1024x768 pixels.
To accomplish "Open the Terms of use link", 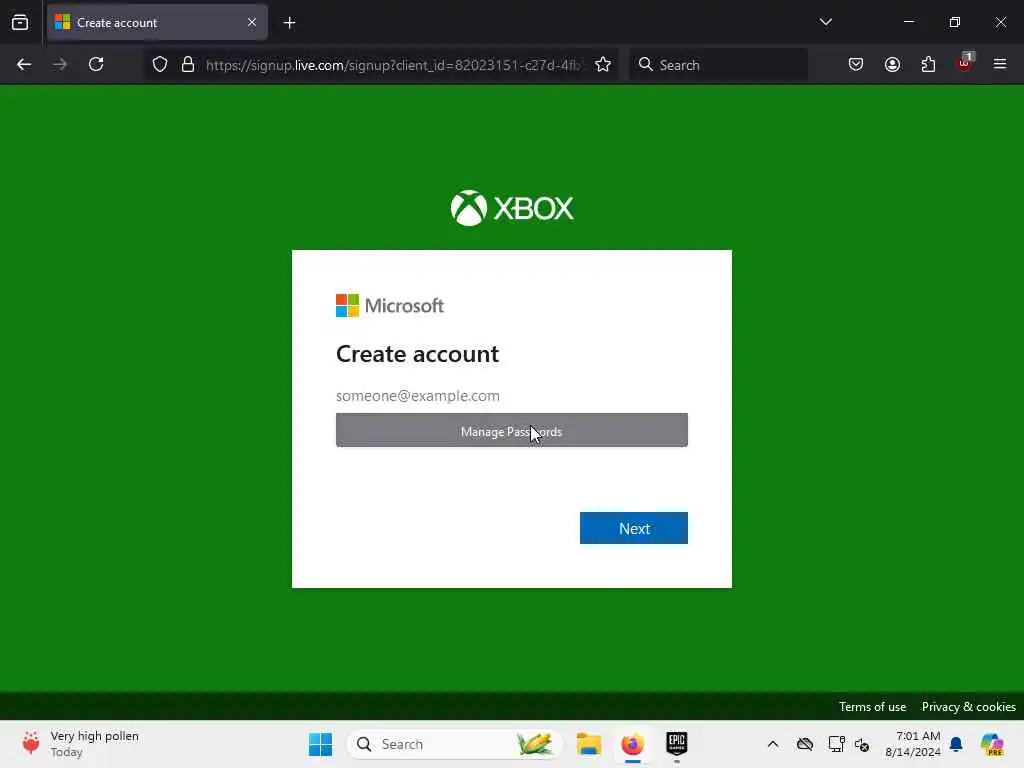I will 872,707.
